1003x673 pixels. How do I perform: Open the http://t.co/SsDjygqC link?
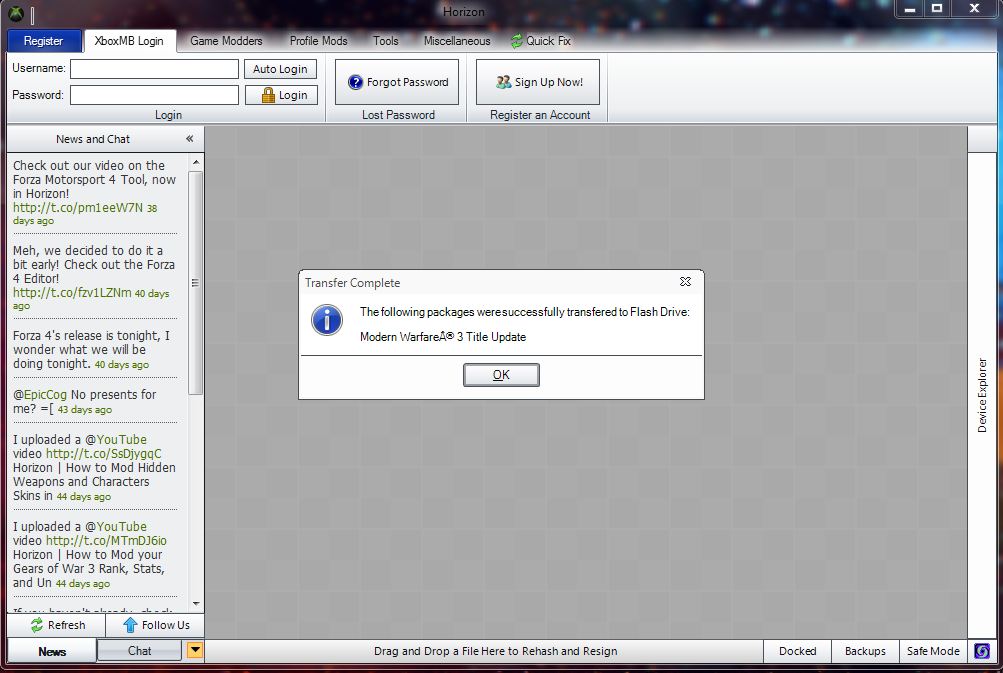click(x=104, y=454)
